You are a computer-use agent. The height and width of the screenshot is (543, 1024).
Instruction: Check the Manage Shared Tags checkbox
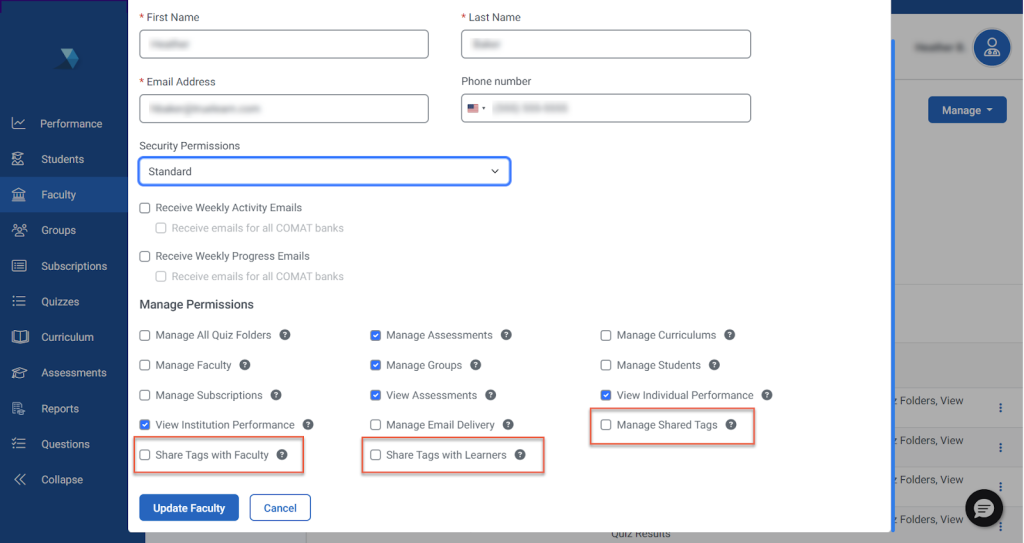pos(606,425)
